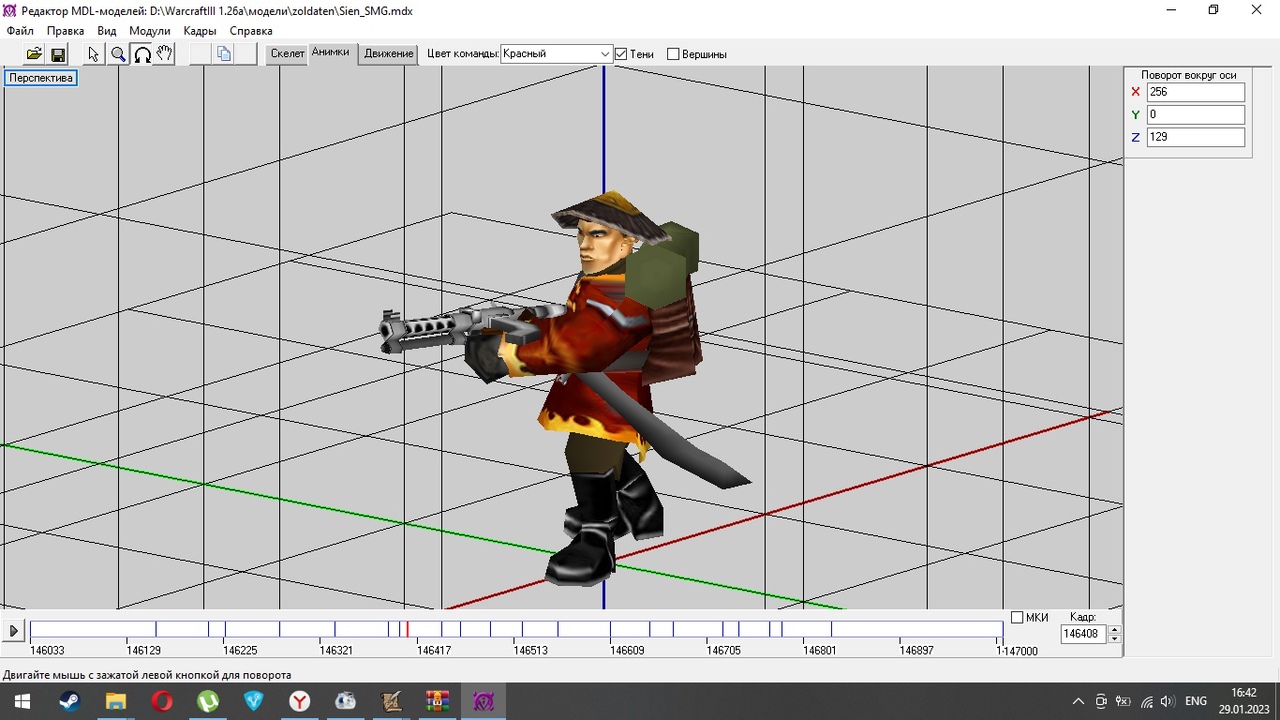This screenshot has height=720, width=1280.
Task: Select the rotate view tool
Action: click(142, 54)
